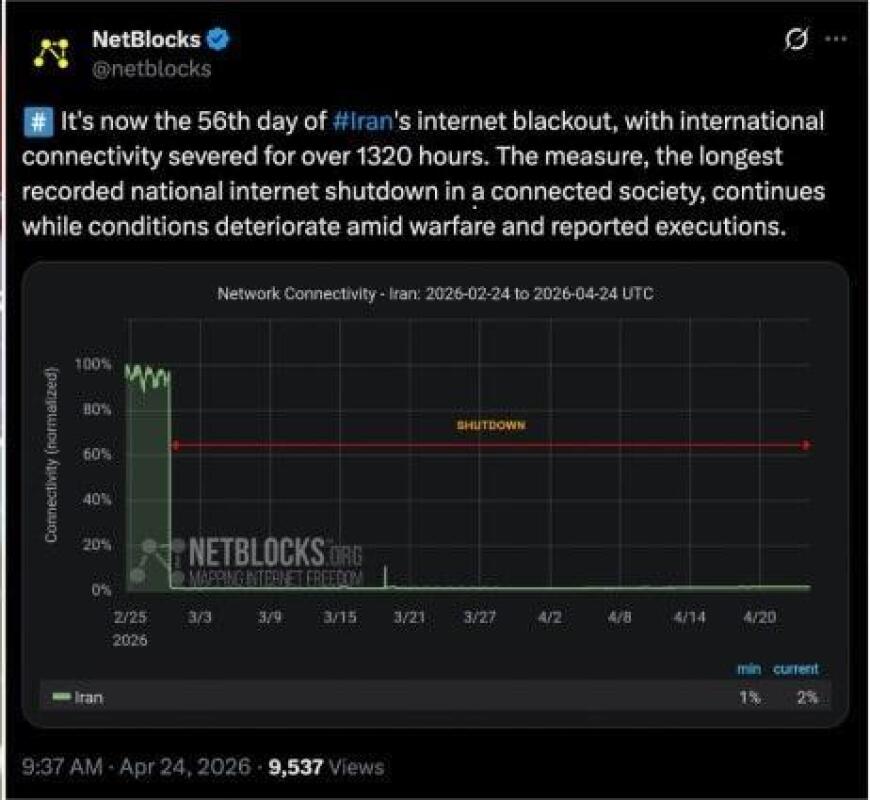This screenshot has width=870, height=800.
Task: Open the NetBlocks display name link
Action: 146,40
